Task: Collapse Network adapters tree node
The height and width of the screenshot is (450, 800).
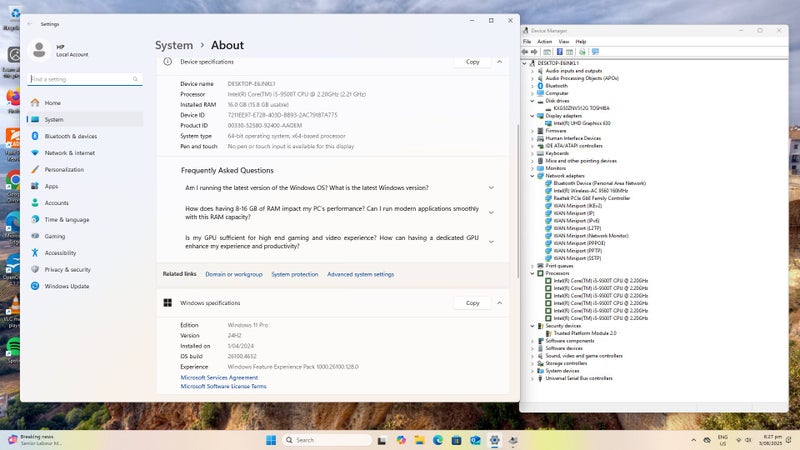Action: 532,176
